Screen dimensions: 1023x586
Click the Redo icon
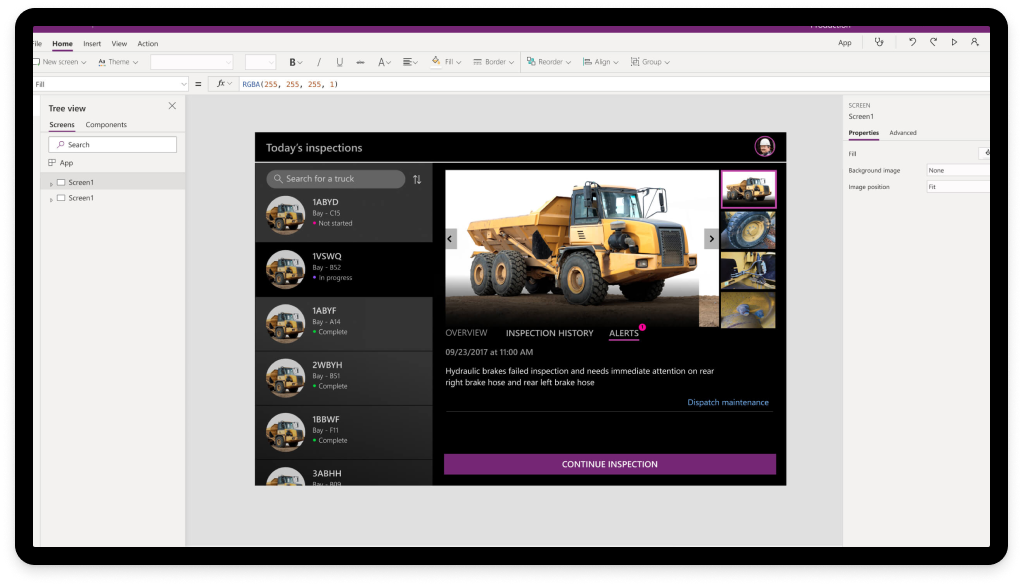[x=934, y=42]
